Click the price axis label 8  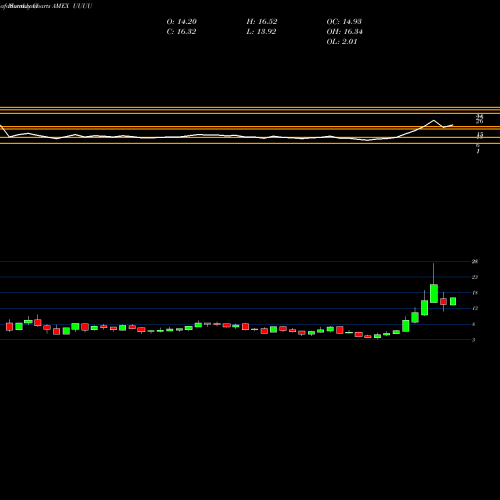tap(474, 324)
